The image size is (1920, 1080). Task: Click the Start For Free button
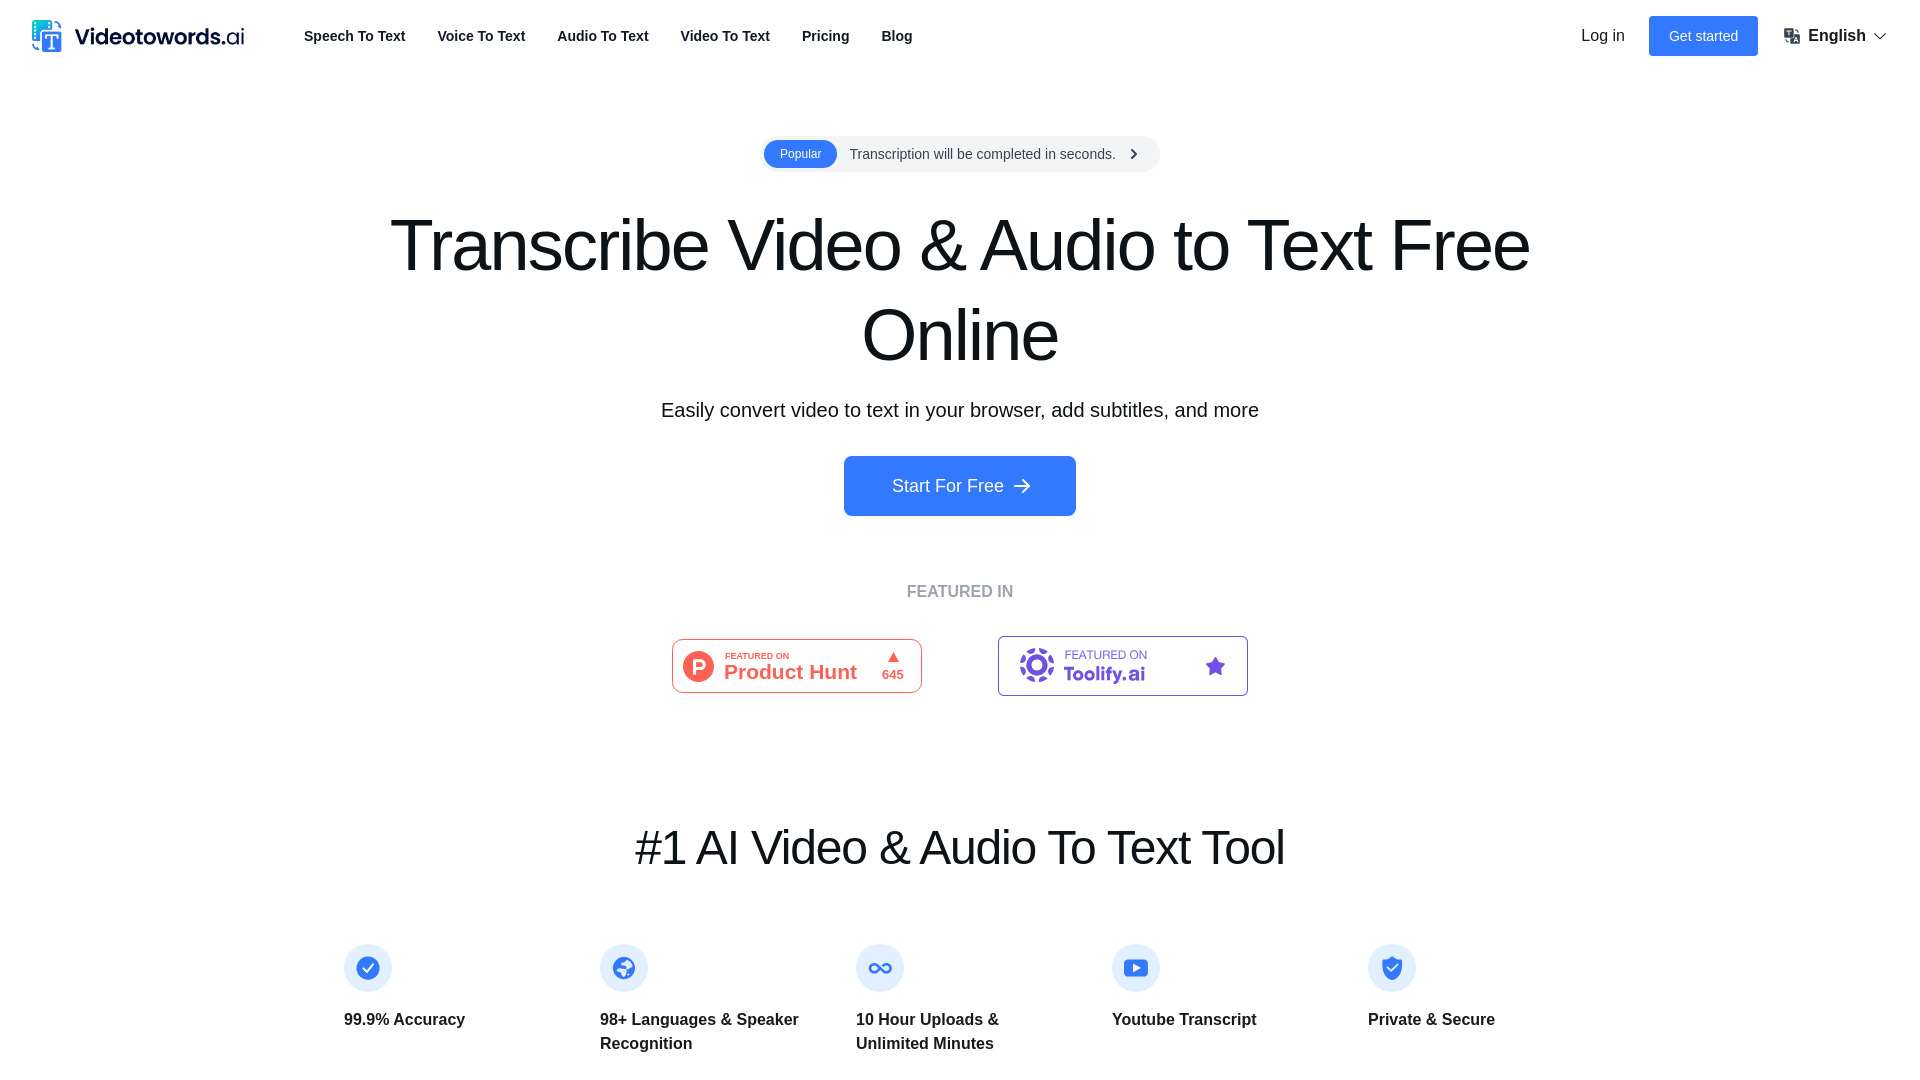click(960, 485)
